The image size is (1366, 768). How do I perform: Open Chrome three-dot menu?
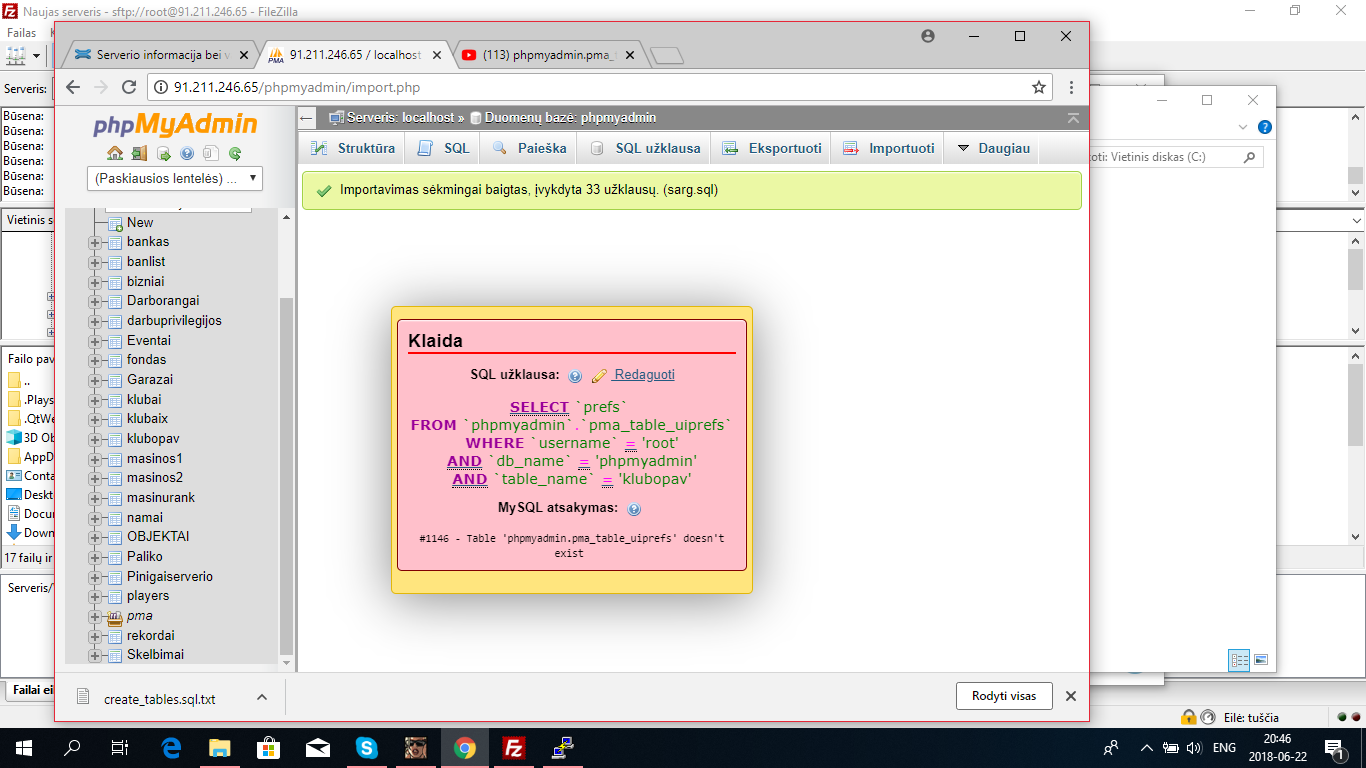1072,88
